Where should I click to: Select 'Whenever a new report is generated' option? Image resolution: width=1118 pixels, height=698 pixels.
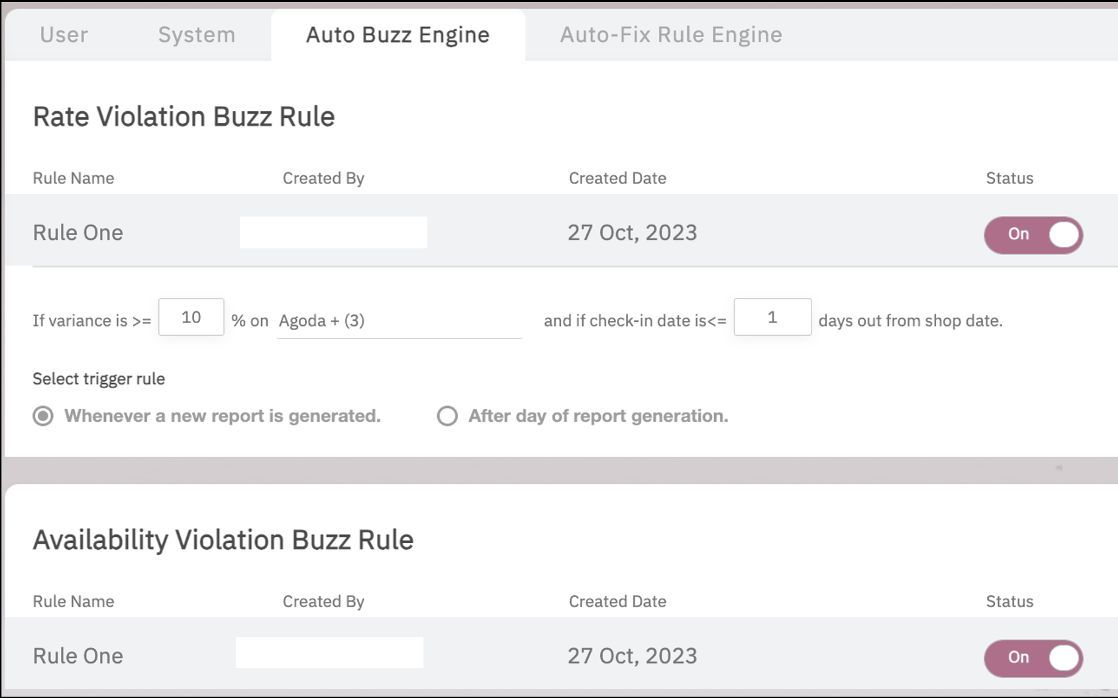(x=43, y=416)
